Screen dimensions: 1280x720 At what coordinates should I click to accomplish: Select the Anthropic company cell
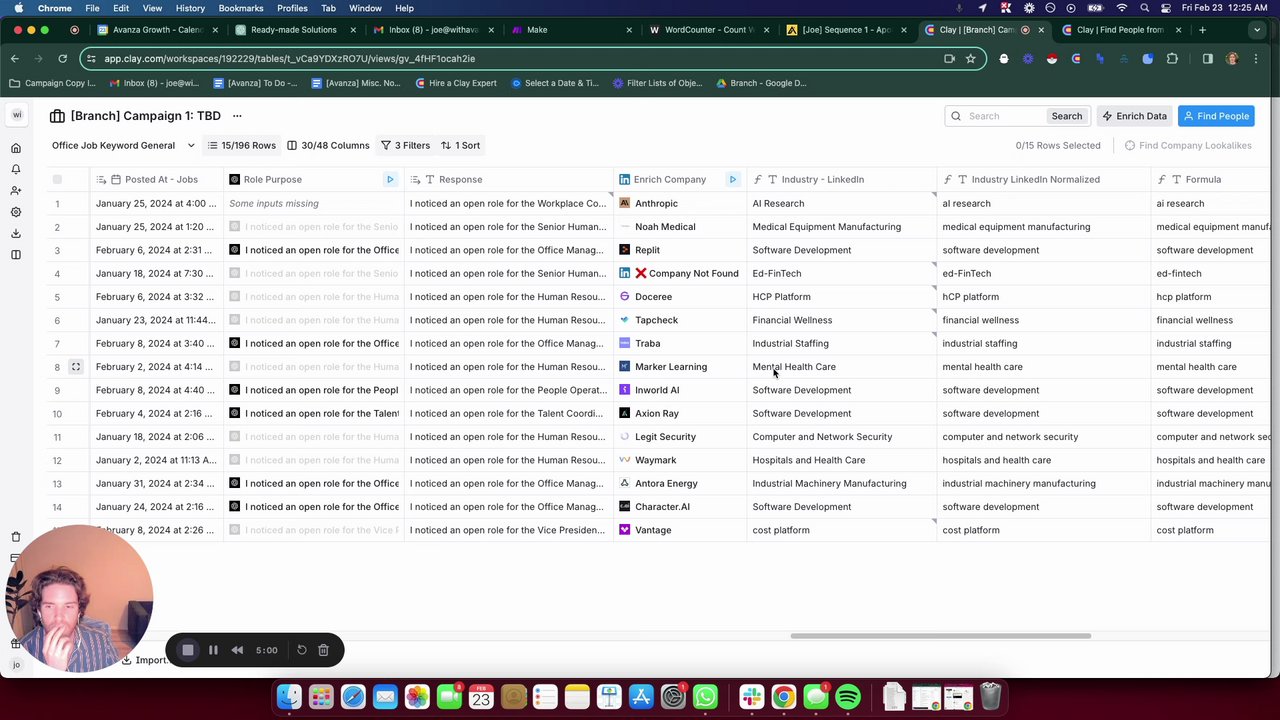tap(680, 203)
